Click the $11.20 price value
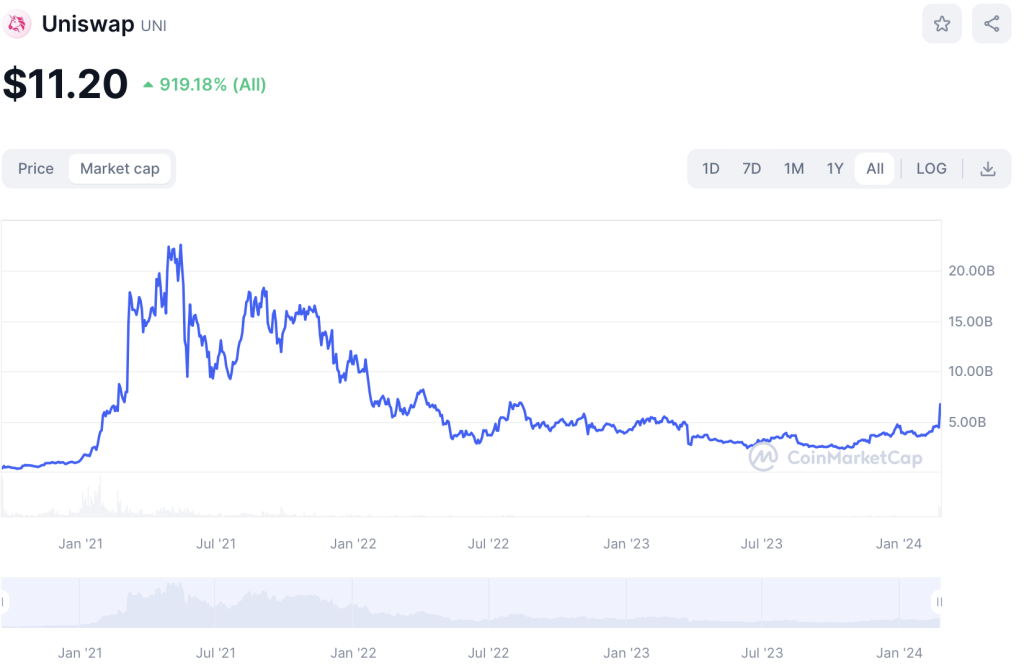Image resolution: width=1024 pixels, height=667 pixels. [66, 84]
